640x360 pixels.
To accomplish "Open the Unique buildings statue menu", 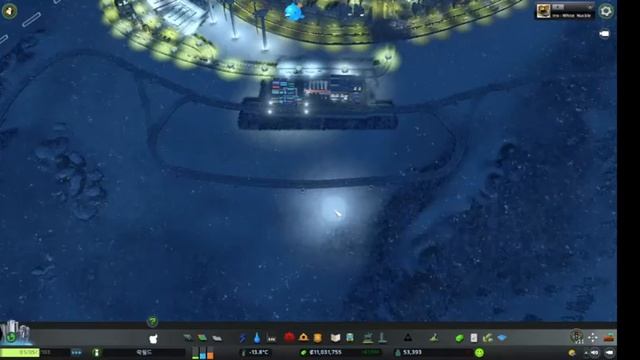I will click(382, 338).
